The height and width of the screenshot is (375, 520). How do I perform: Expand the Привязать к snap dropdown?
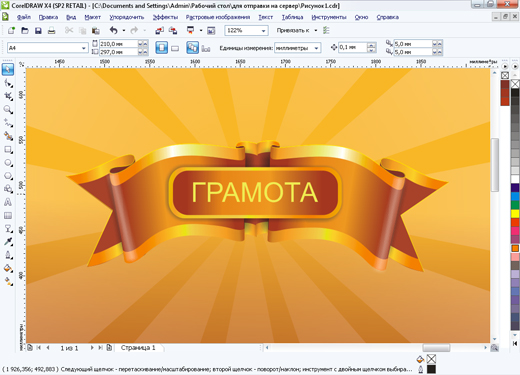click(316, 31)
